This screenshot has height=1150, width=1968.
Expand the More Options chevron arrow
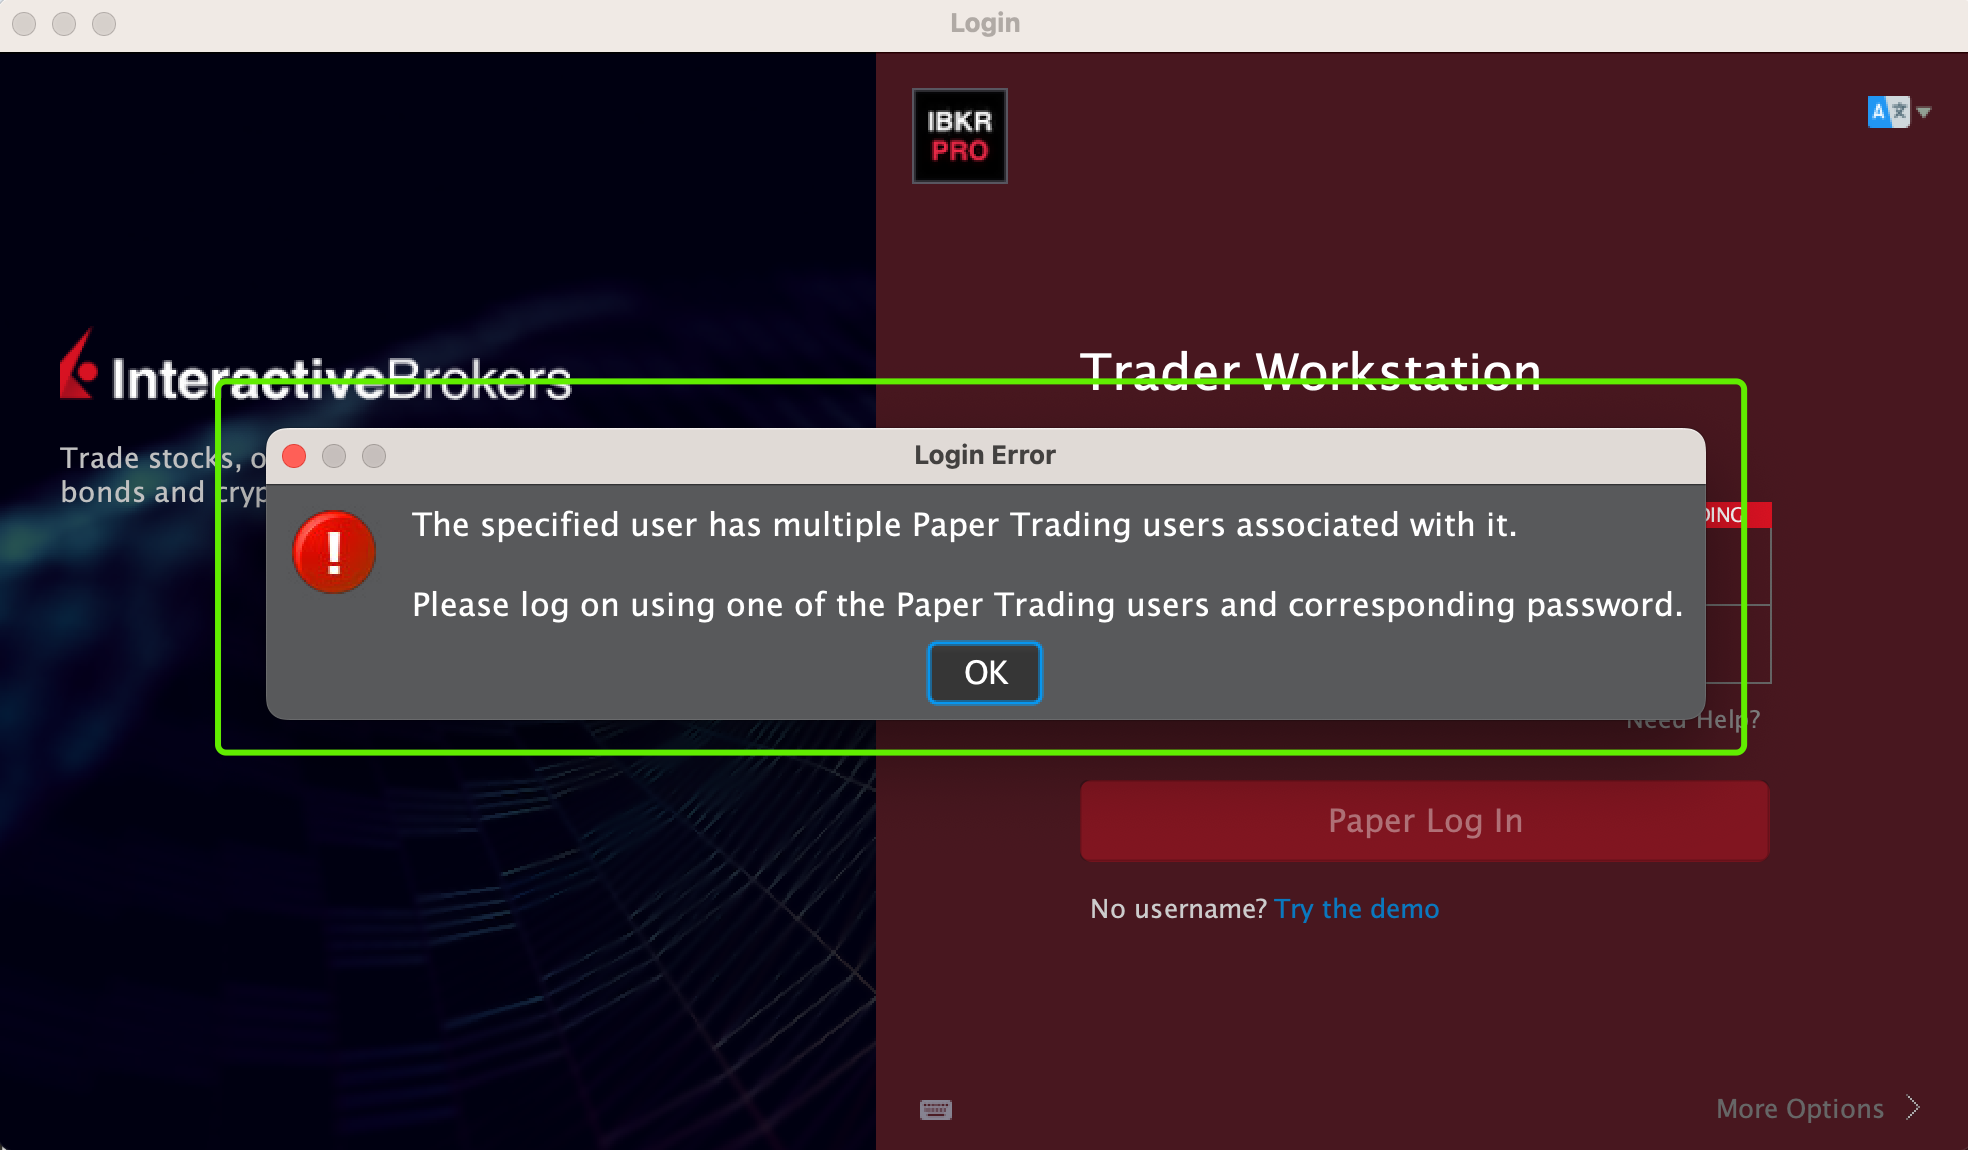(1913, 1108)
